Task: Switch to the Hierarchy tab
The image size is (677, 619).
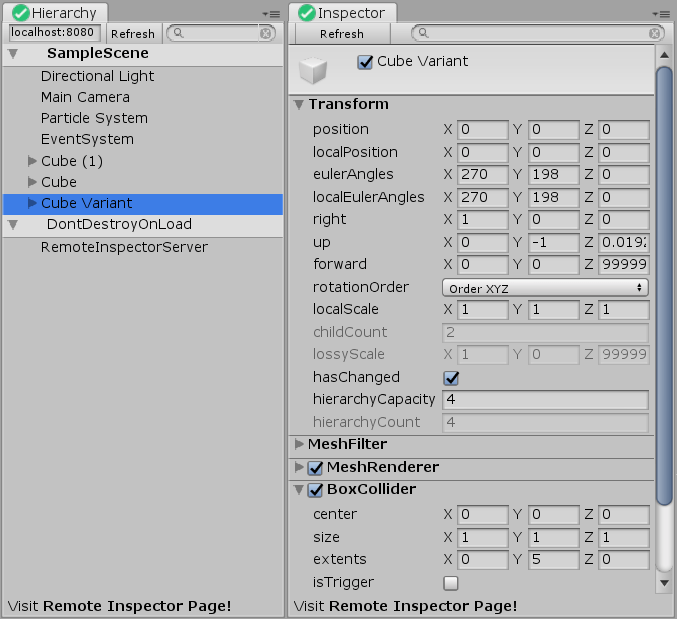Action: [x=55, y=13]
